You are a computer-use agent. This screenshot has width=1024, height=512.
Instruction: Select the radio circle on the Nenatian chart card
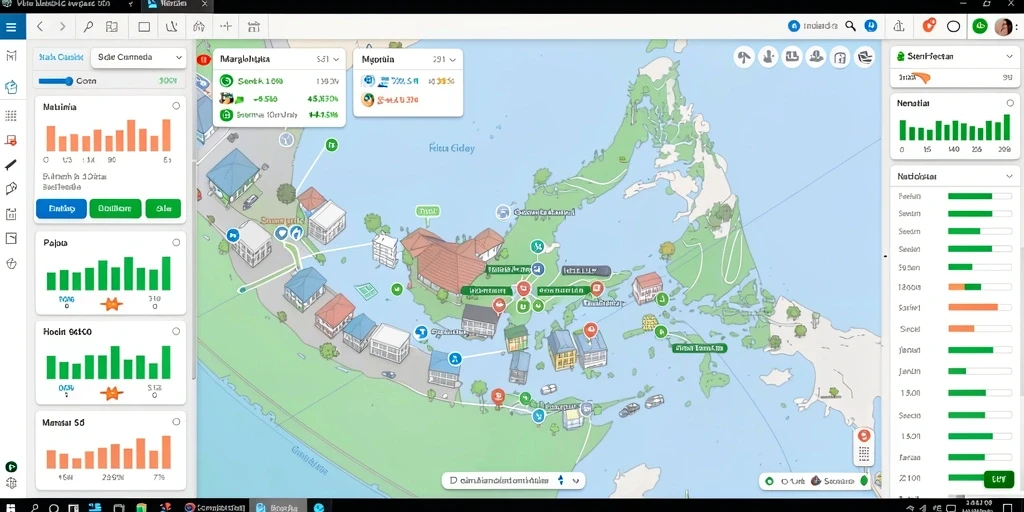click(x=1010, y=103)
